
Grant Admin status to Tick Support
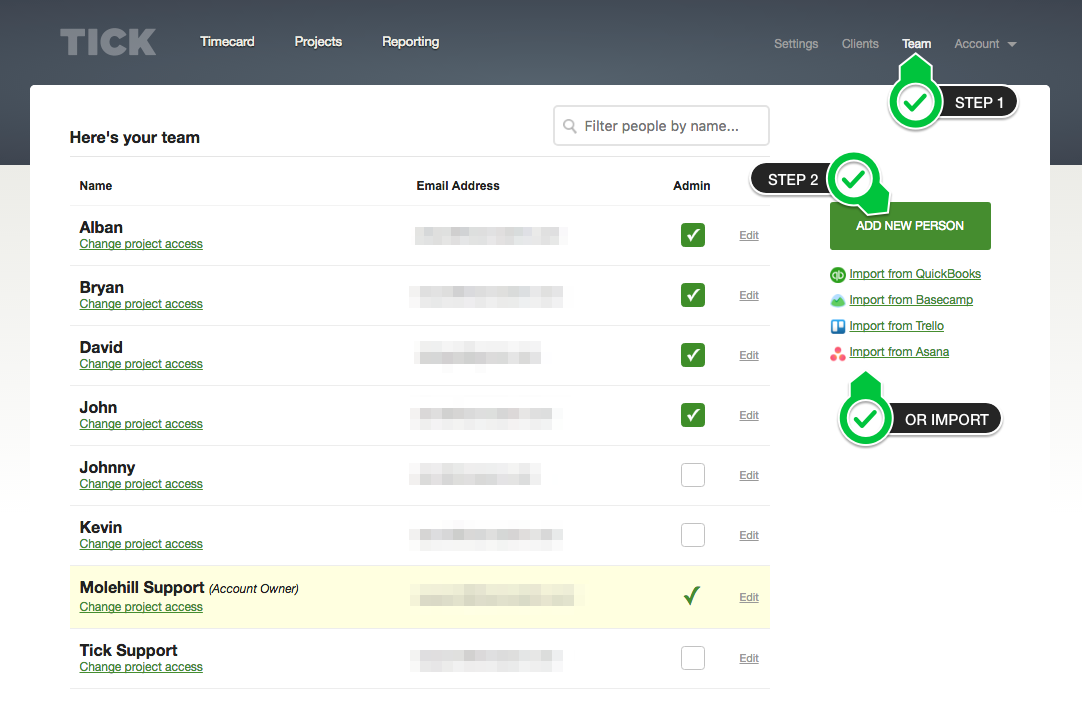(x=693, y=658)
